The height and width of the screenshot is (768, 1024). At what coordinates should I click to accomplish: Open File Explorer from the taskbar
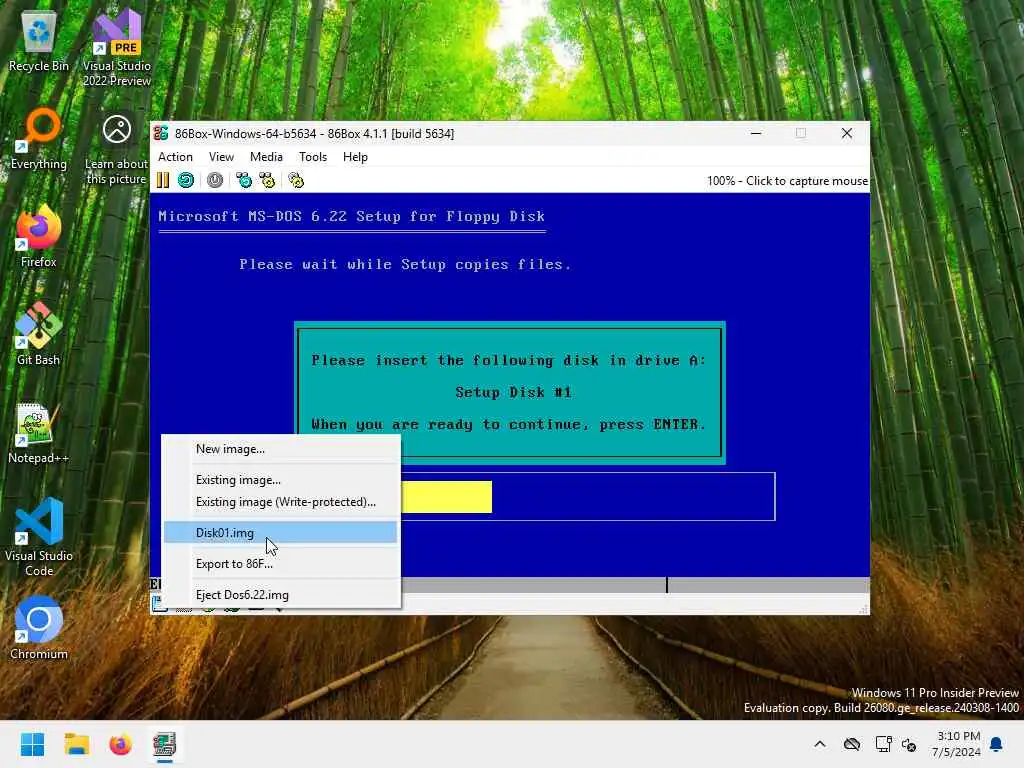(x=76, y=744)
